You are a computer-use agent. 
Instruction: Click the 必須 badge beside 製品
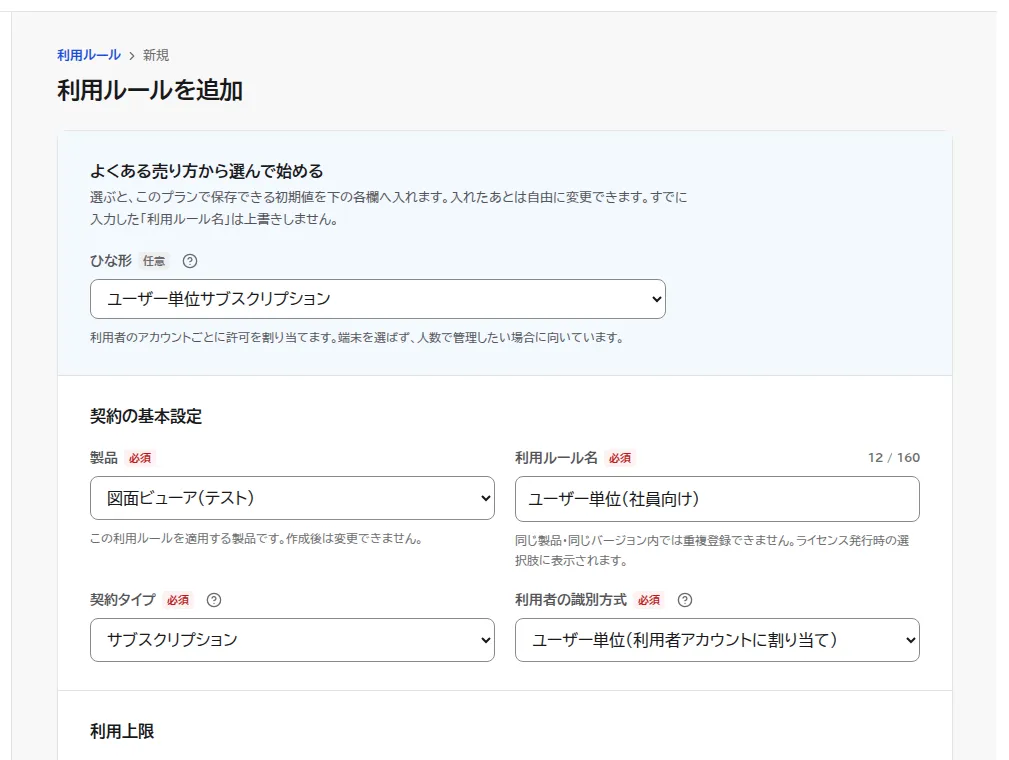point(140,458)
